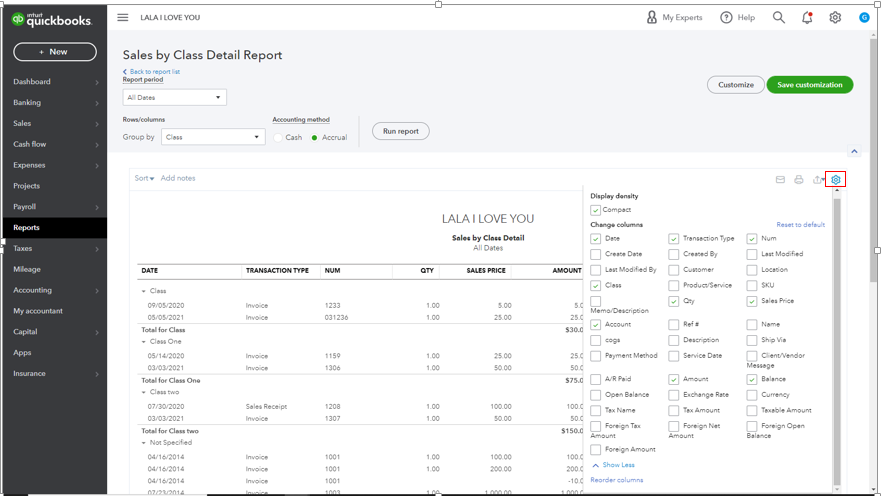Image resolution: width=882 pixels, height=496 pixels.
Task: Click the Reset to default link
Action: [x=800, y=225]
